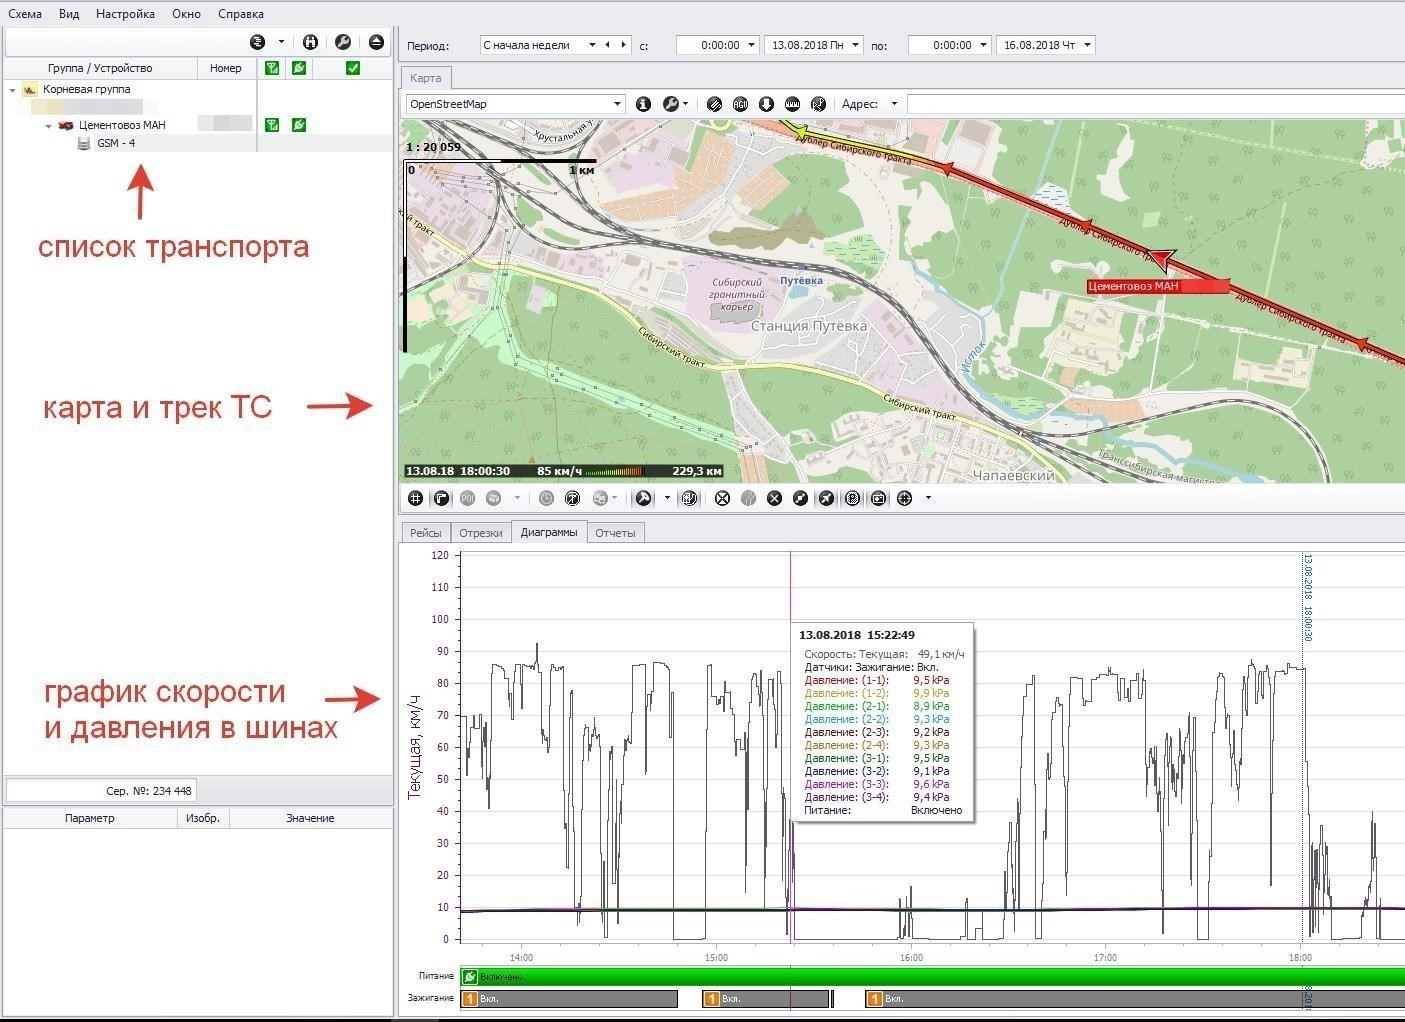Open the Справка menu
This screenshot has height=1022, width=1405.
click(241, 14)
